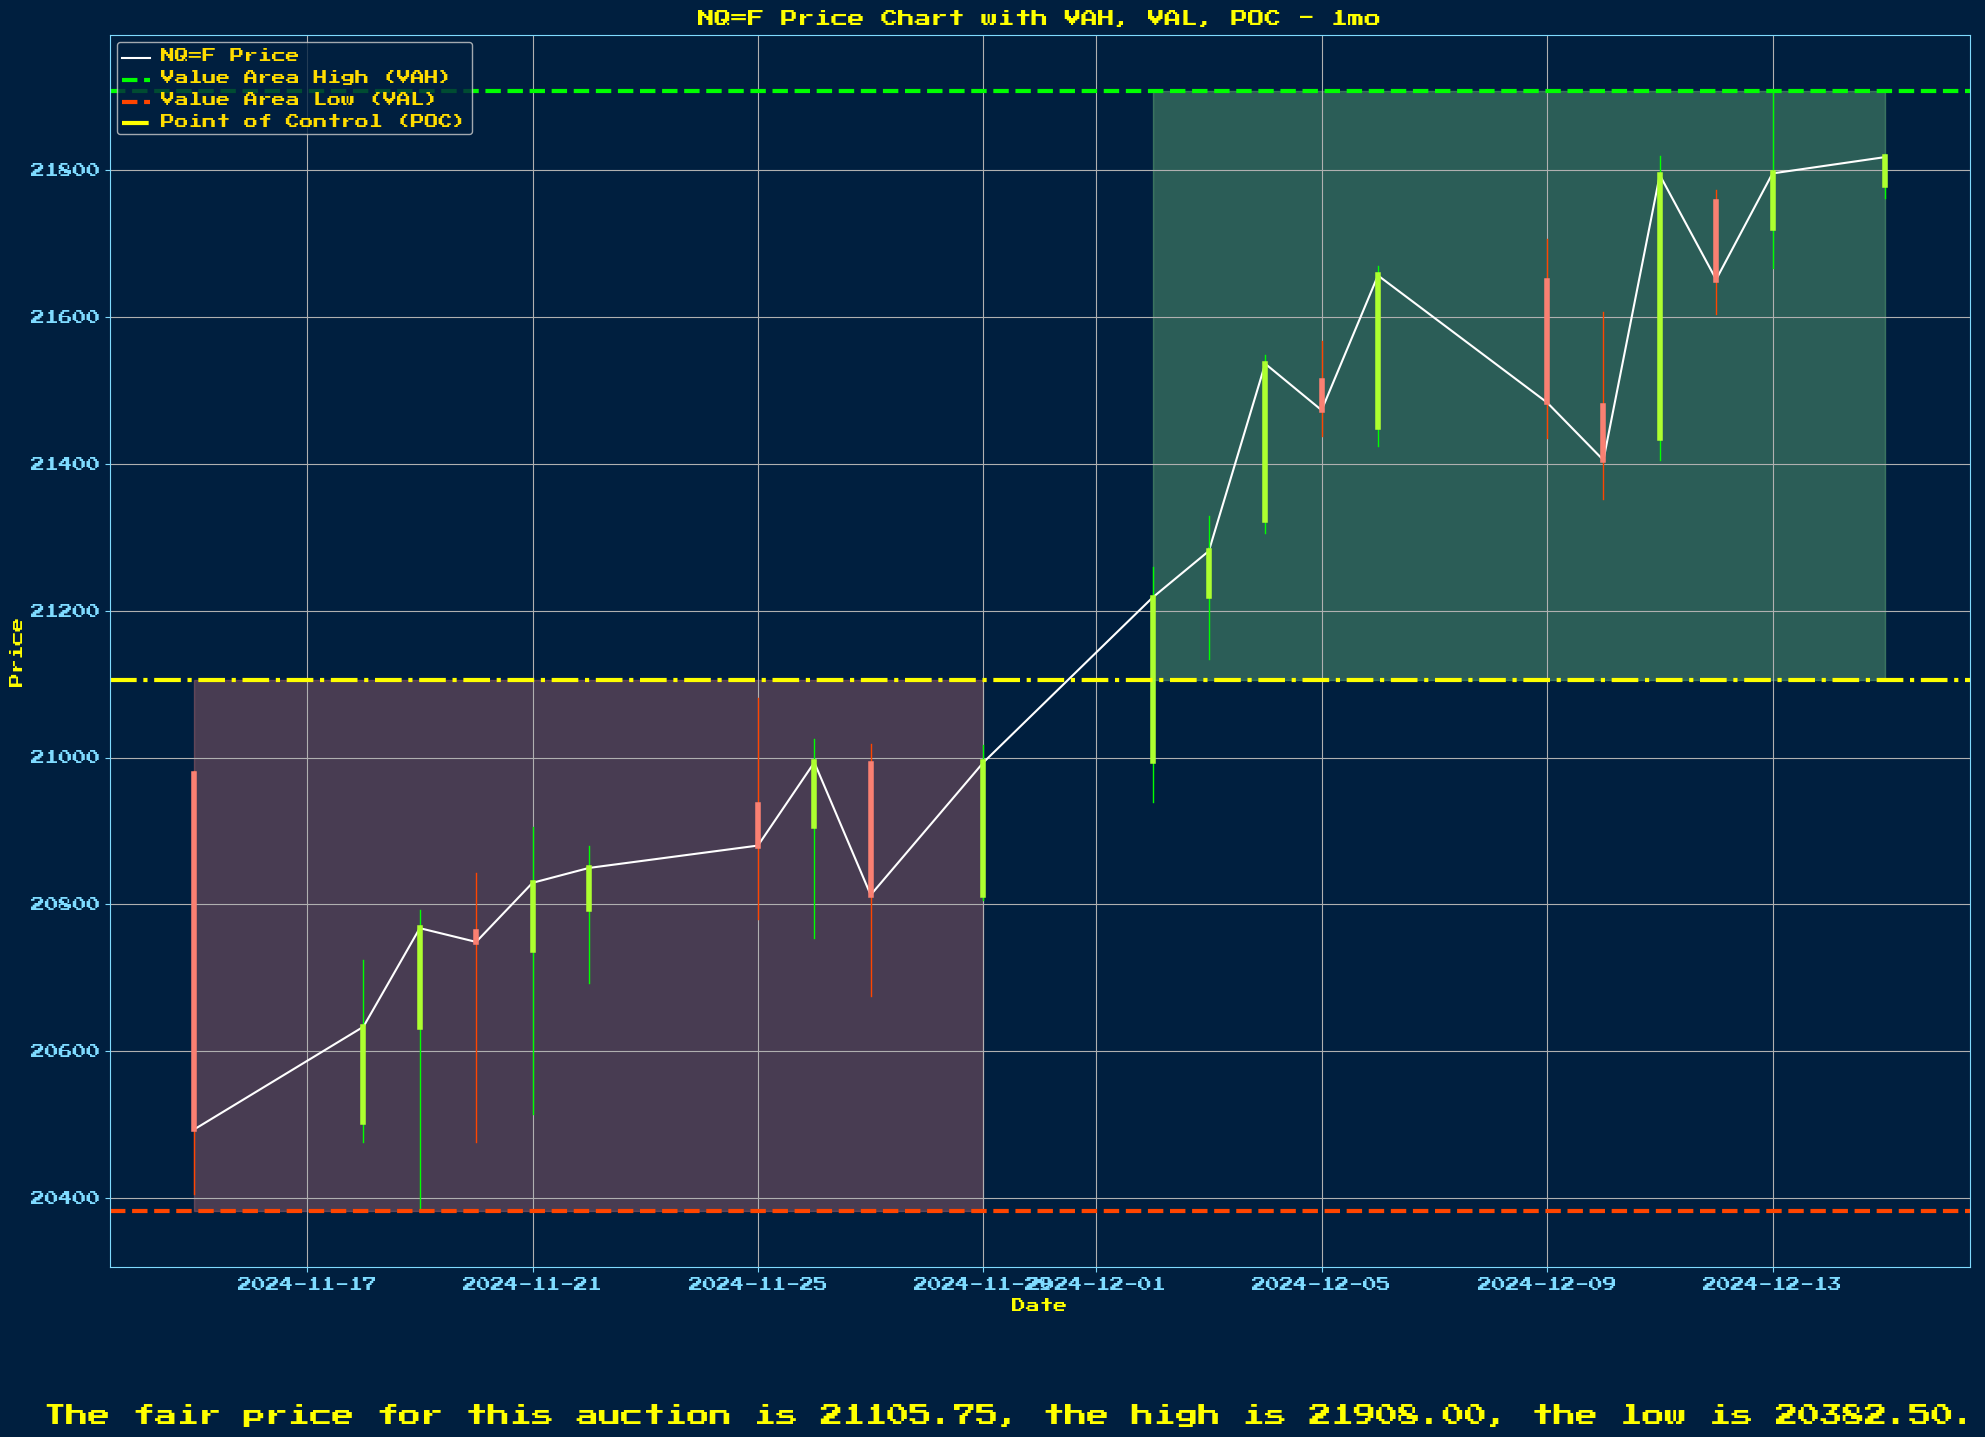Click the Point of Control legend entry
The height and width of the screenshot is (1437, 1985).
tap(311, 121)
